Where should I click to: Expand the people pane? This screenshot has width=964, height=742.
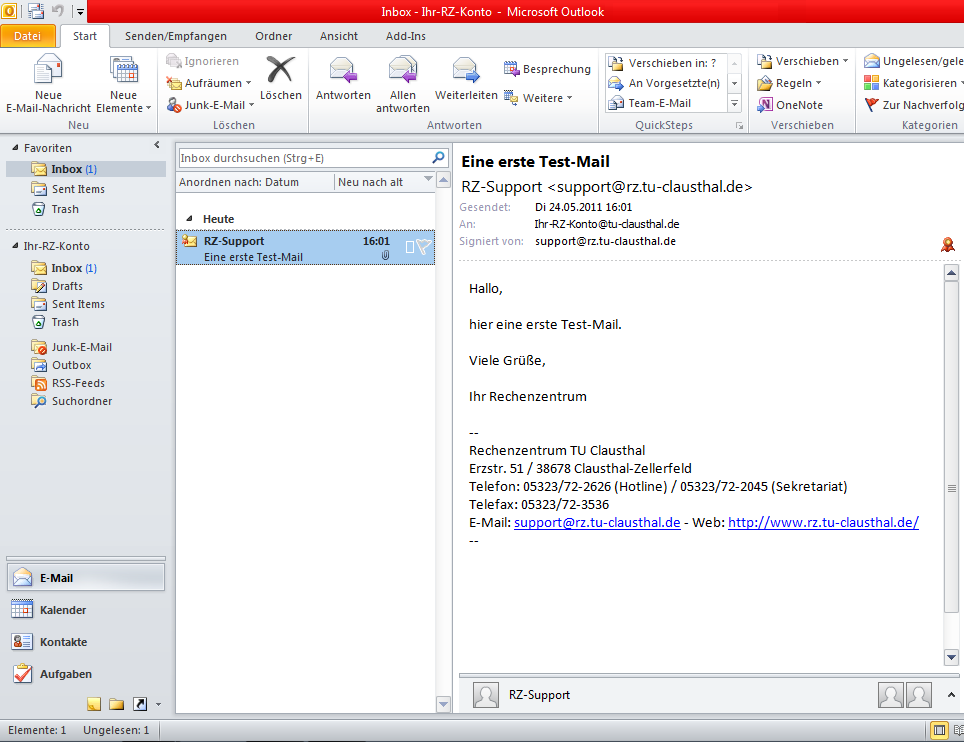click(951, 695)
